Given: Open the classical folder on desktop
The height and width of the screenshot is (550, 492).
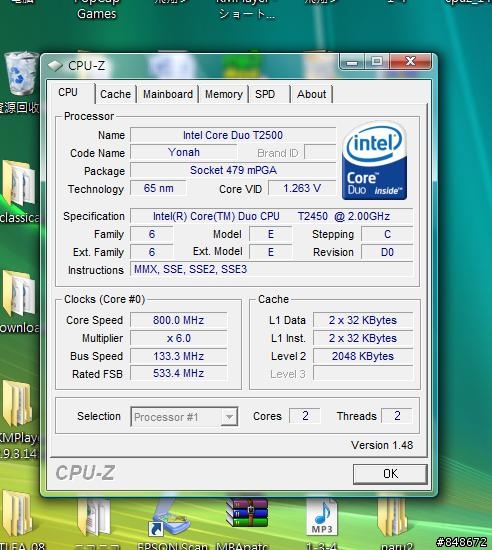Looking at the screenshot, I should (x=19, y=183).
